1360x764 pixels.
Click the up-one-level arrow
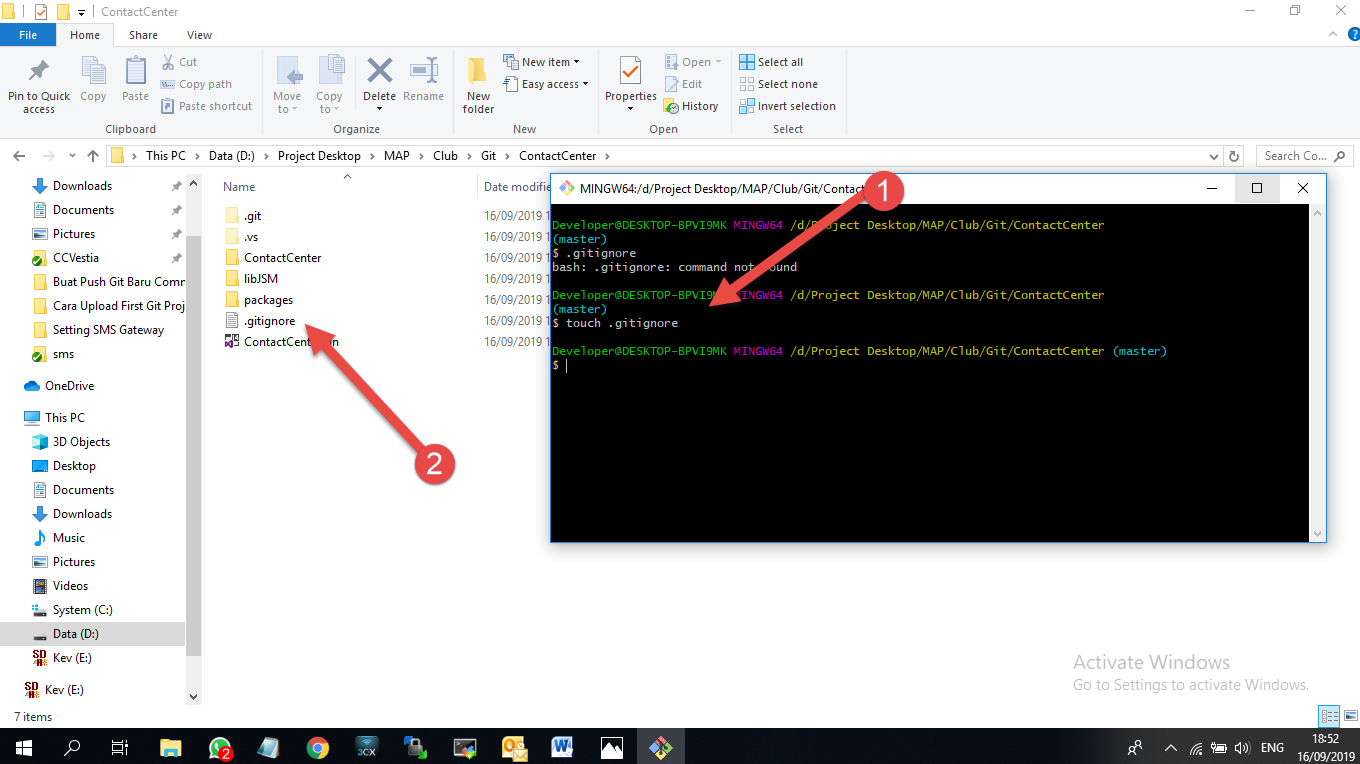[93, 156]
